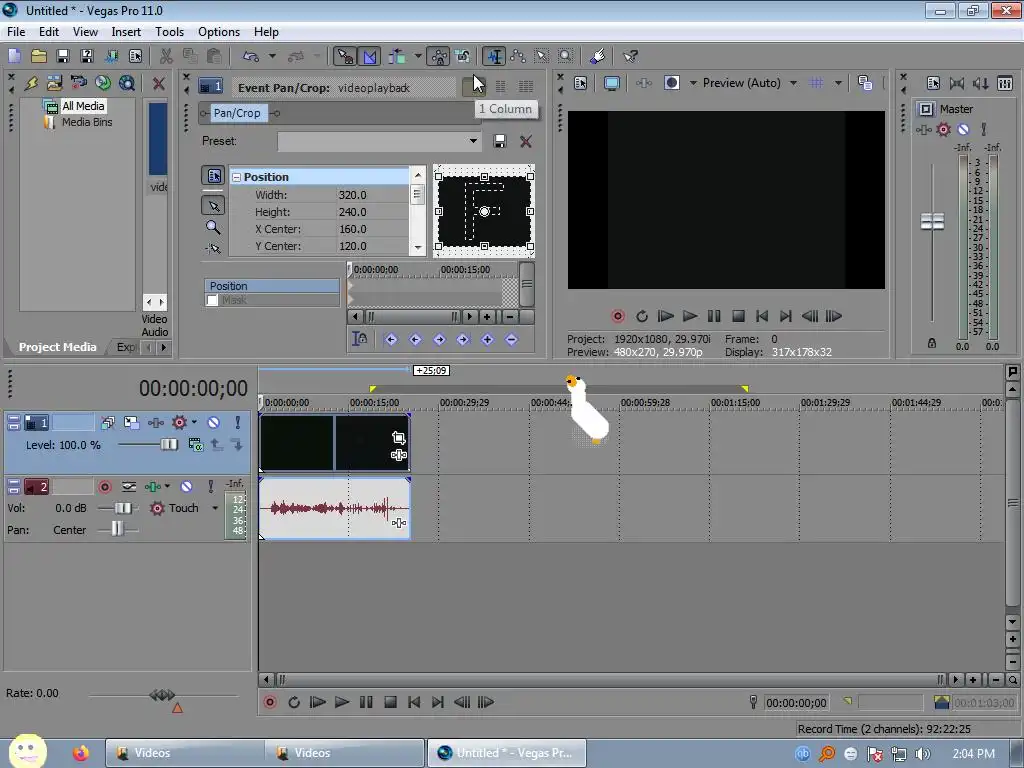This screenshot has width=1024, height=768.
Task: Toggle Master bus mute
Action: [963, 129]
